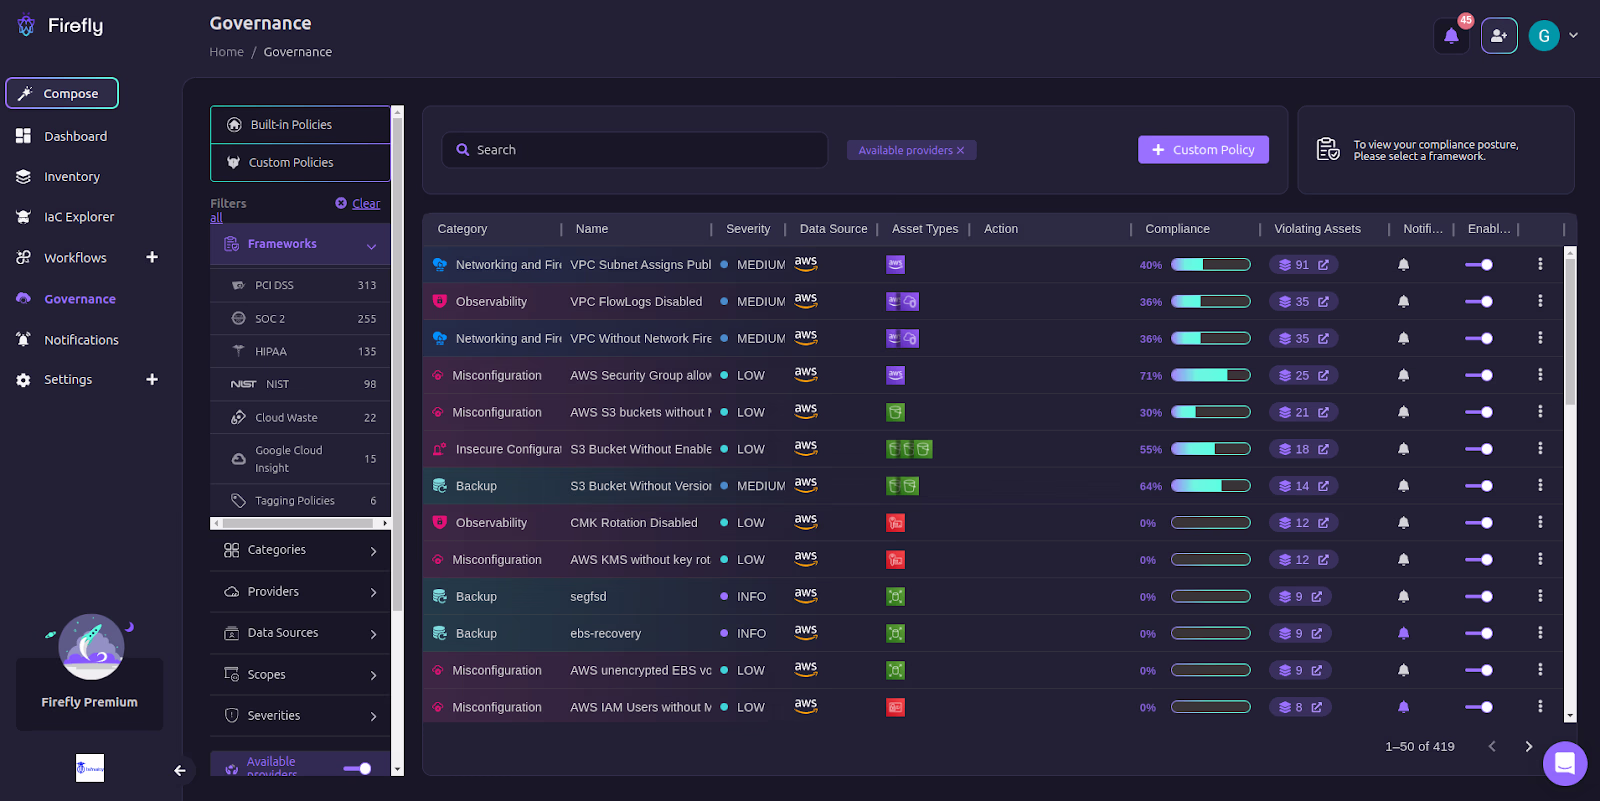
Task: Open Inventory from the sidebar
Action: 72,177
